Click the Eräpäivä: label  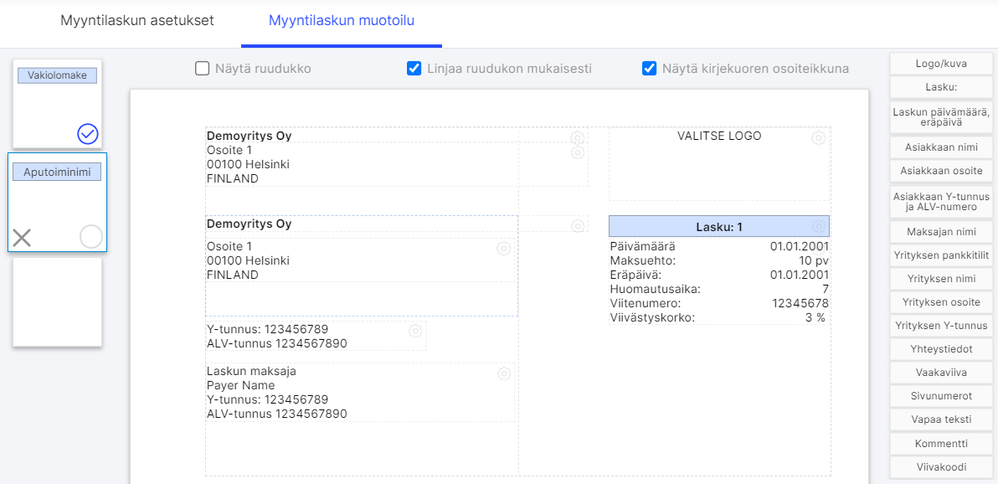635,275
